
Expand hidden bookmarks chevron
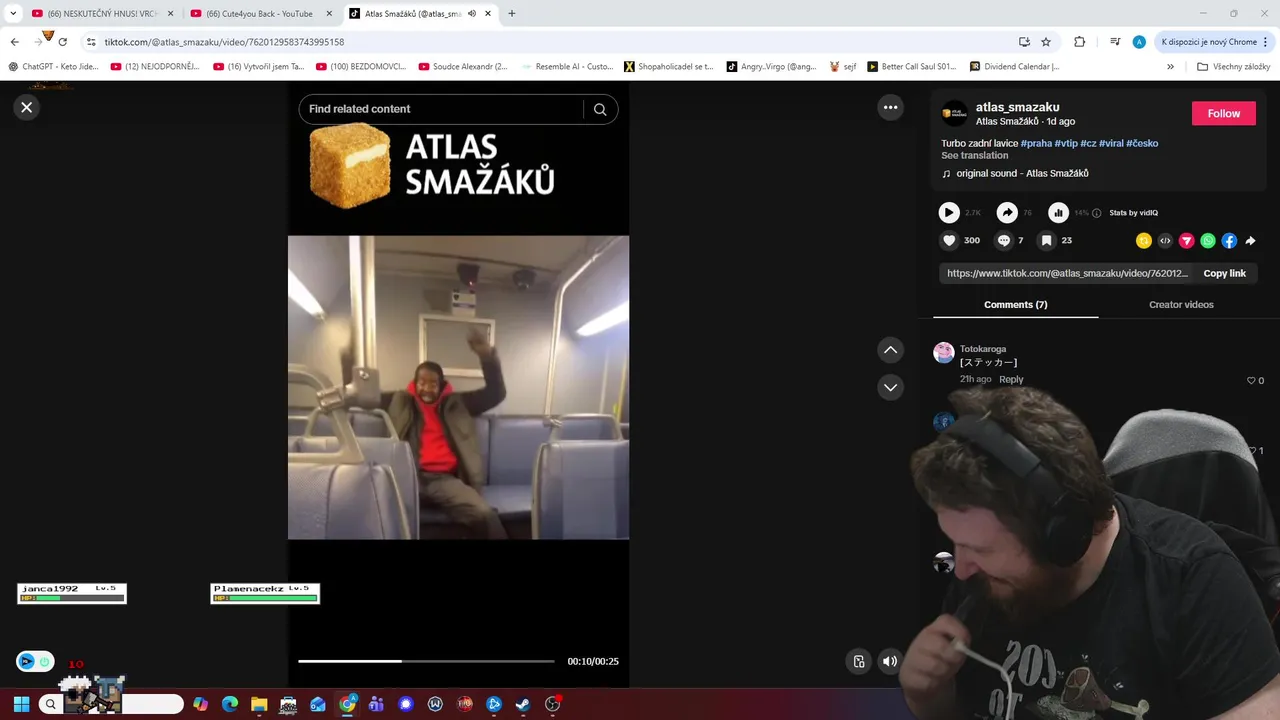(1170, 67)
